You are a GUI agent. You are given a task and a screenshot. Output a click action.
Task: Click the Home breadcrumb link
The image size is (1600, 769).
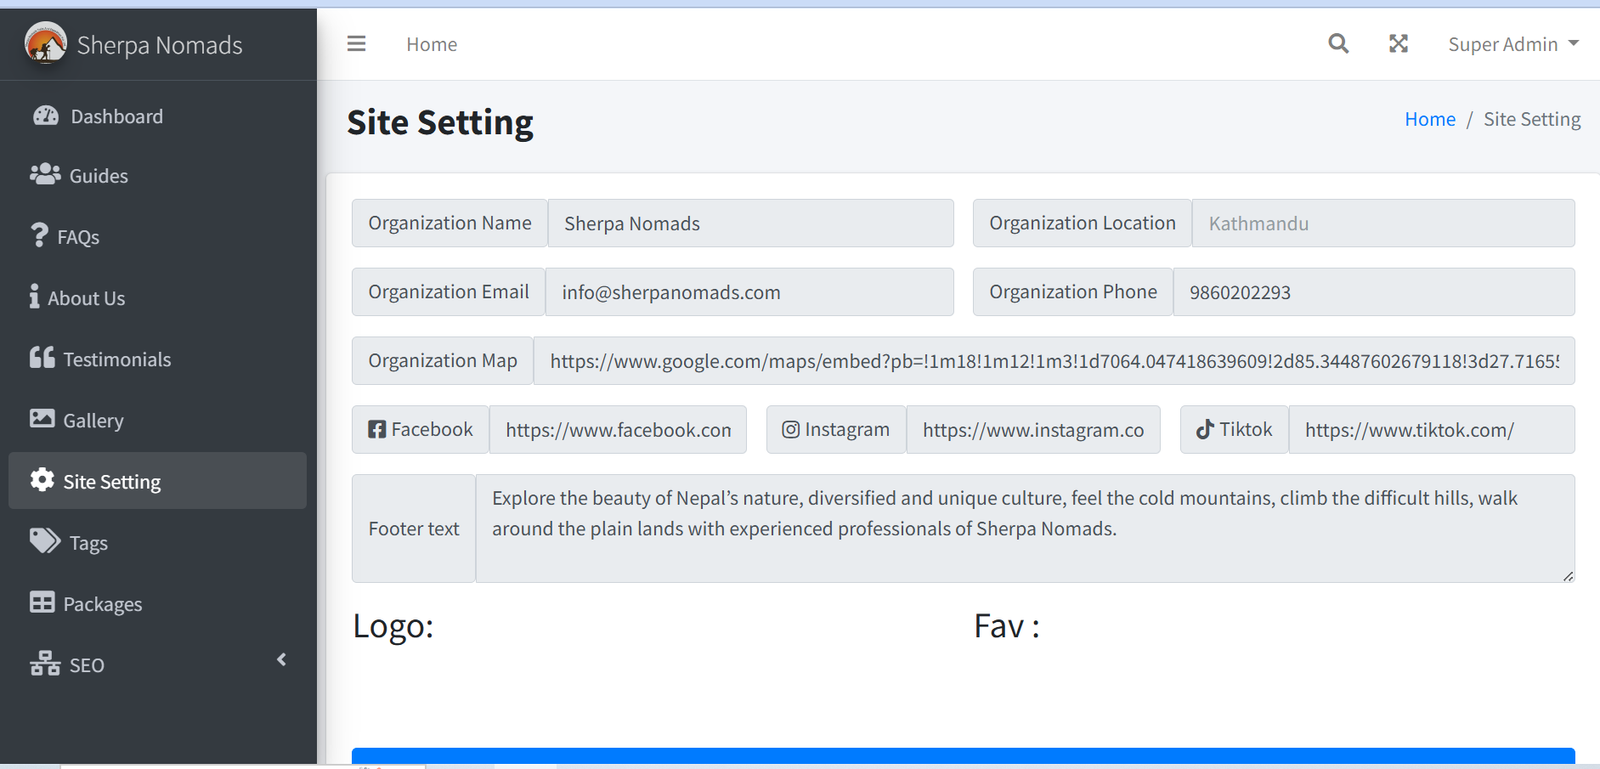[x=1429, y=119]
